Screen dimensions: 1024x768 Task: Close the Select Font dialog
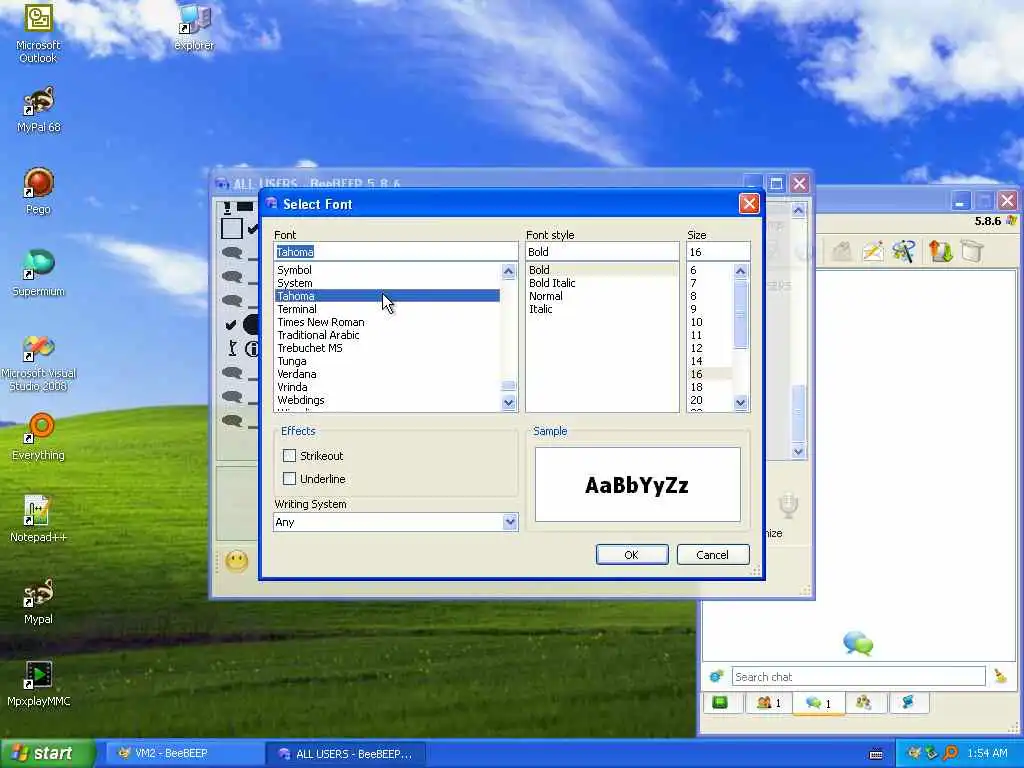pyautogui.click(x=749, y=204)
